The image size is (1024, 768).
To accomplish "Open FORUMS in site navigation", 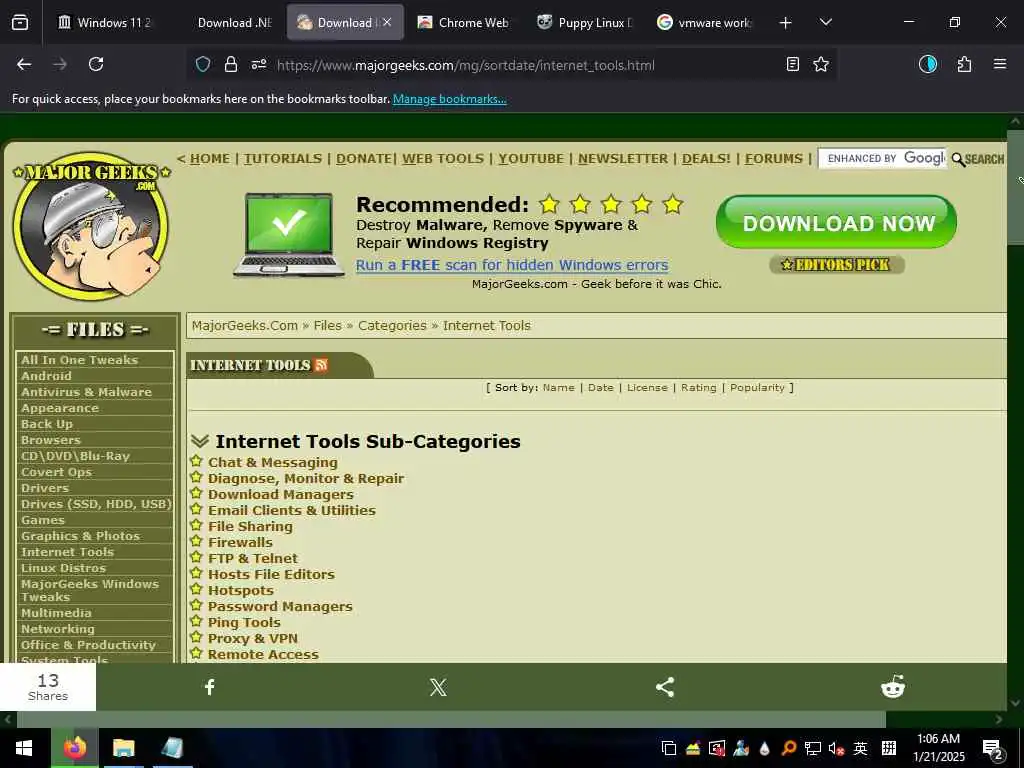I will click(774, 159).
